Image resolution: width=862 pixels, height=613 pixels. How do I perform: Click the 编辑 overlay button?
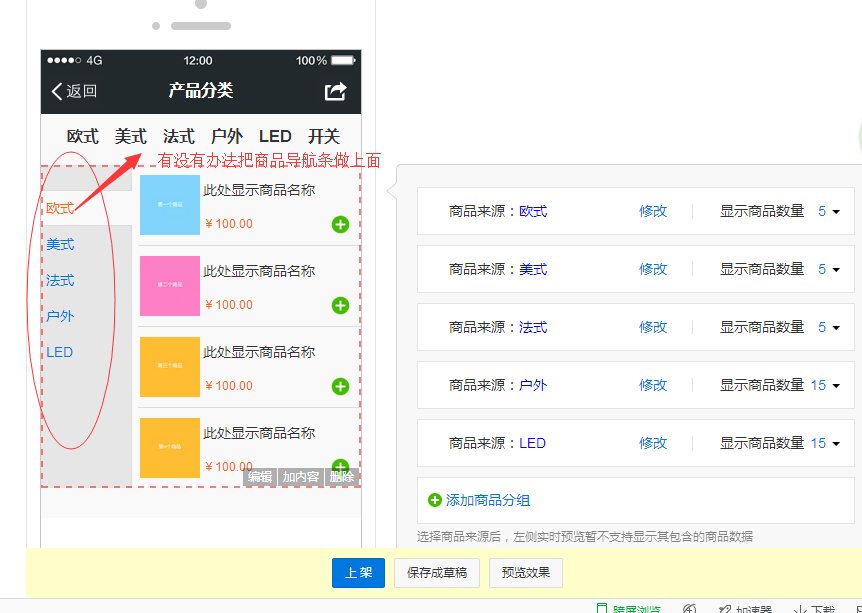[259, 477]
